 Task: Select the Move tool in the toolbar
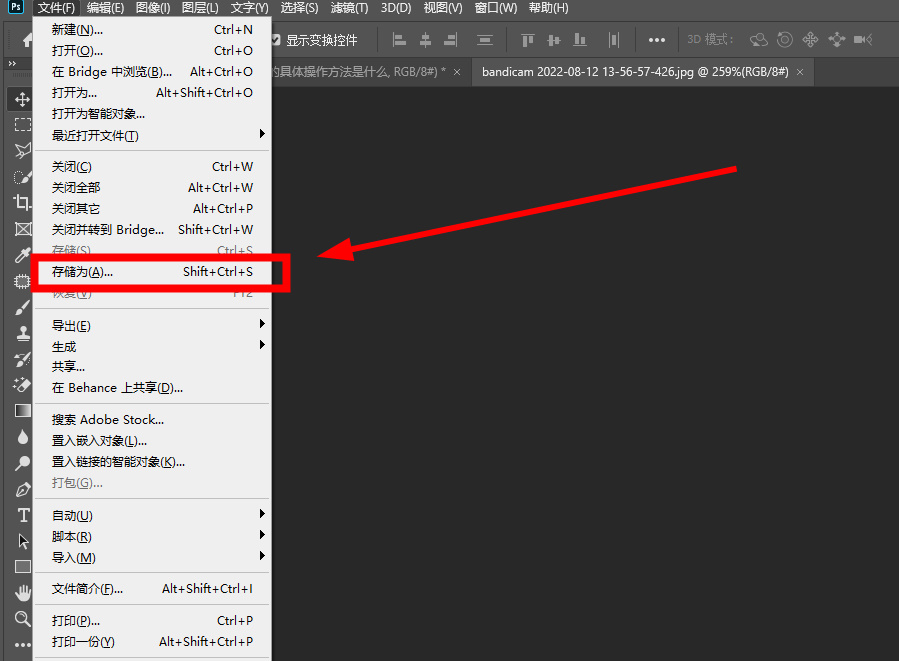tap(22, 99)
